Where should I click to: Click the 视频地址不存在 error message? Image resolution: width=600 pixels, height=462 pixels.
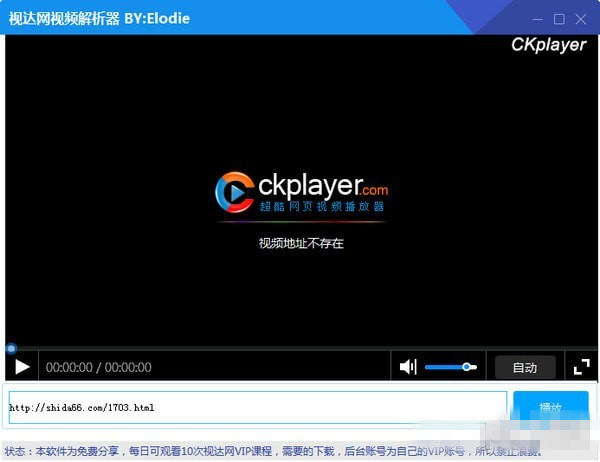coord(301,243)
